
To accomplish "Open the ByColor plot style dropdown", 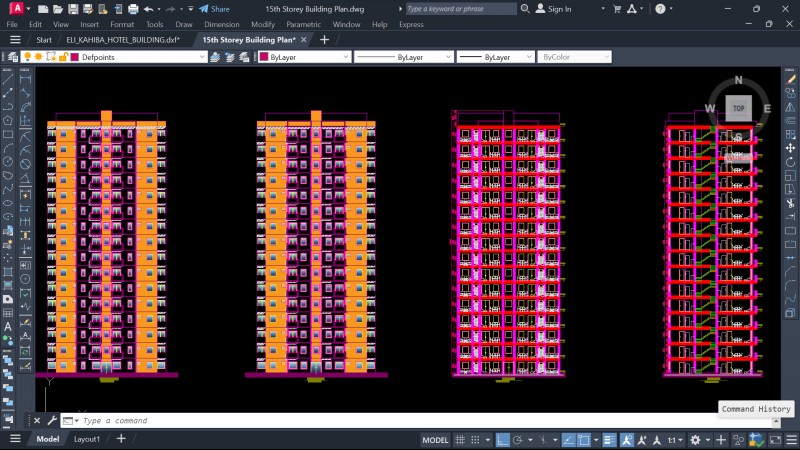I will pos(606,57).
